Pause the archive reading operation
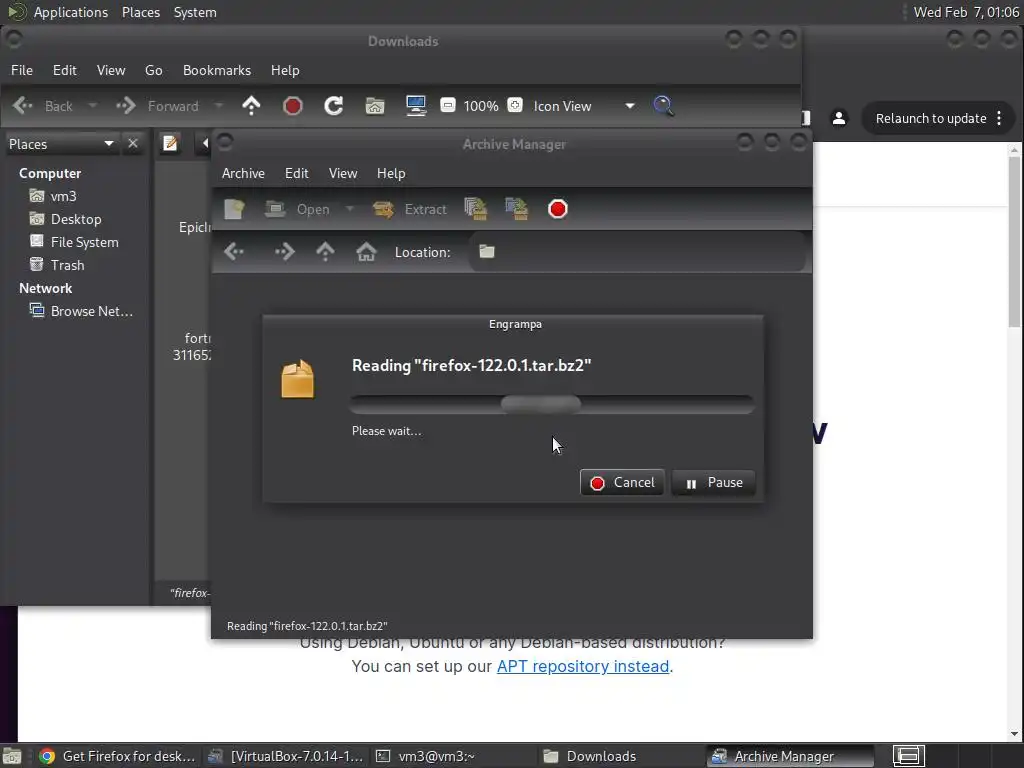Image resolution: width=1024 pixels, height=768 pixels. point(713,483)
